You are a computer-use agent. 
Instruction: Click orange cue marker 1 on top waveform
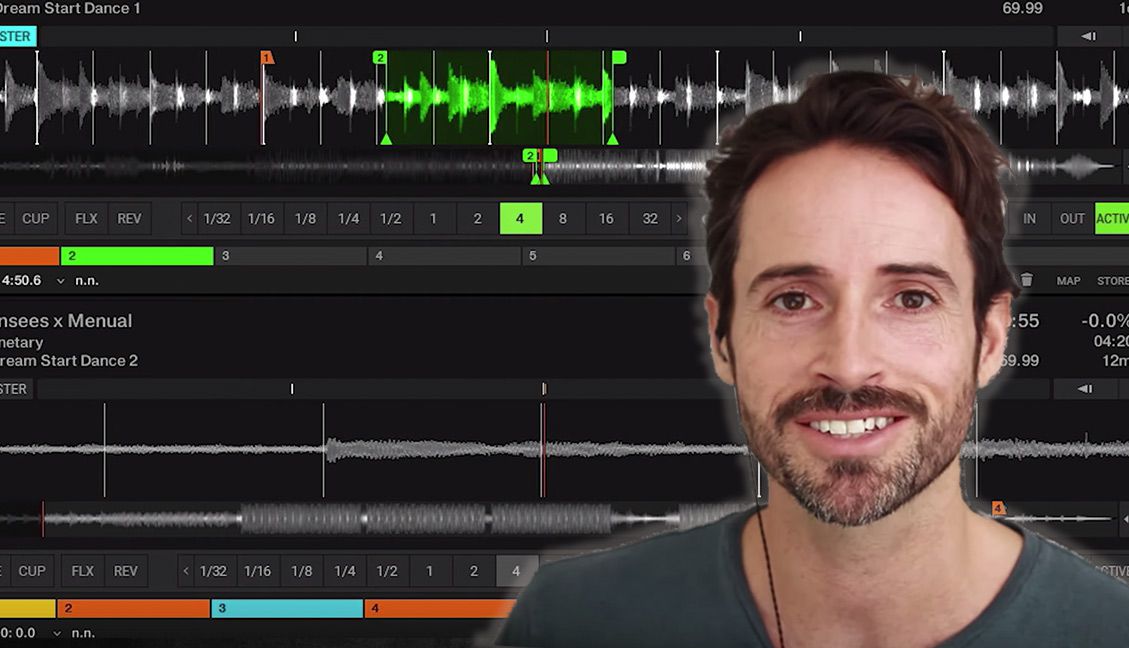267,58
